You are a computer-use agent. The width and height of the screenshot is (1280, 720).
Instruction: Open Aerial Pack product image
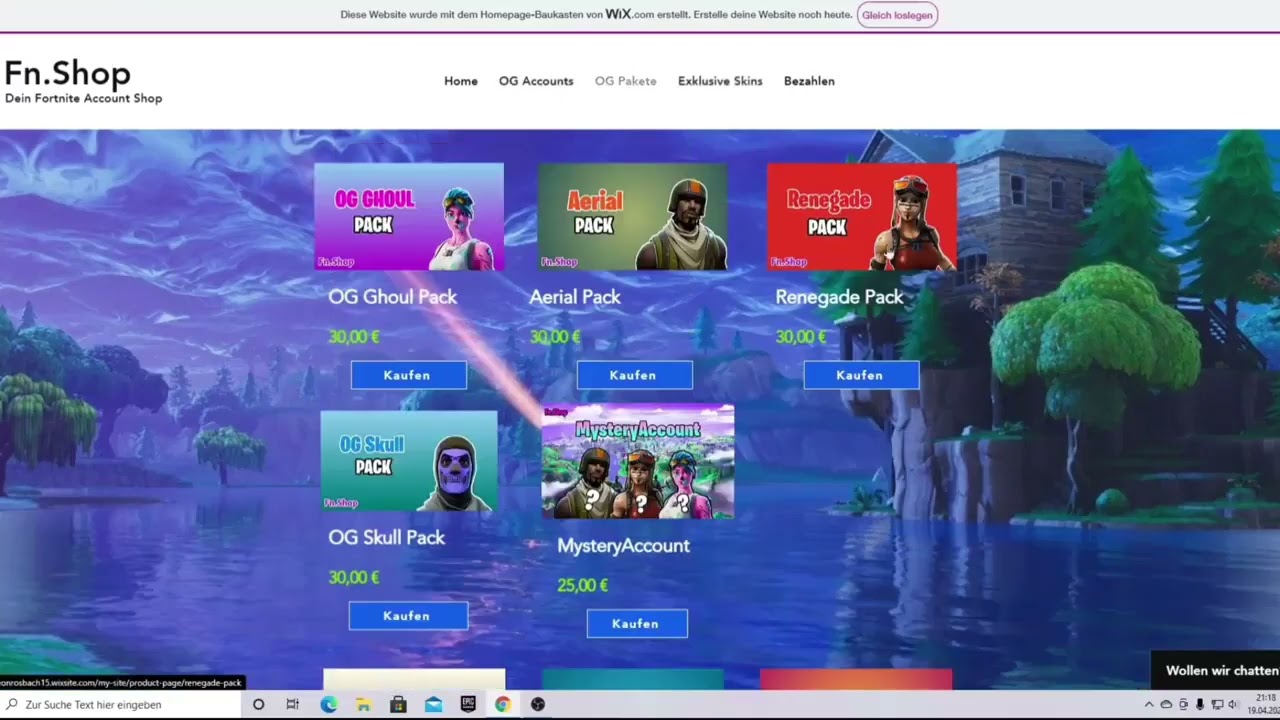pos(632,216)
